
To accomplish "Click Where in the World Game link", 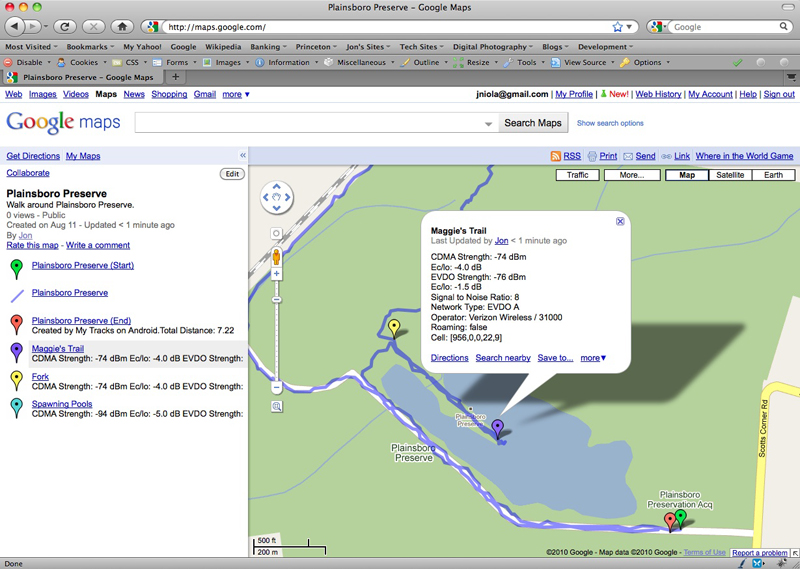I will [744, 156].
